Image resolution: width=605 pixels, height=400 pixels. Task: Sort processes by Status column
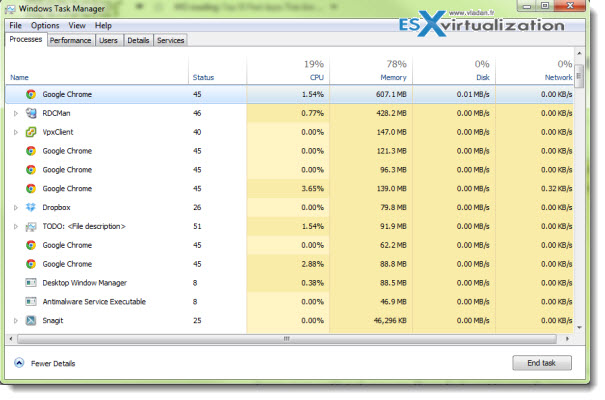203,78
